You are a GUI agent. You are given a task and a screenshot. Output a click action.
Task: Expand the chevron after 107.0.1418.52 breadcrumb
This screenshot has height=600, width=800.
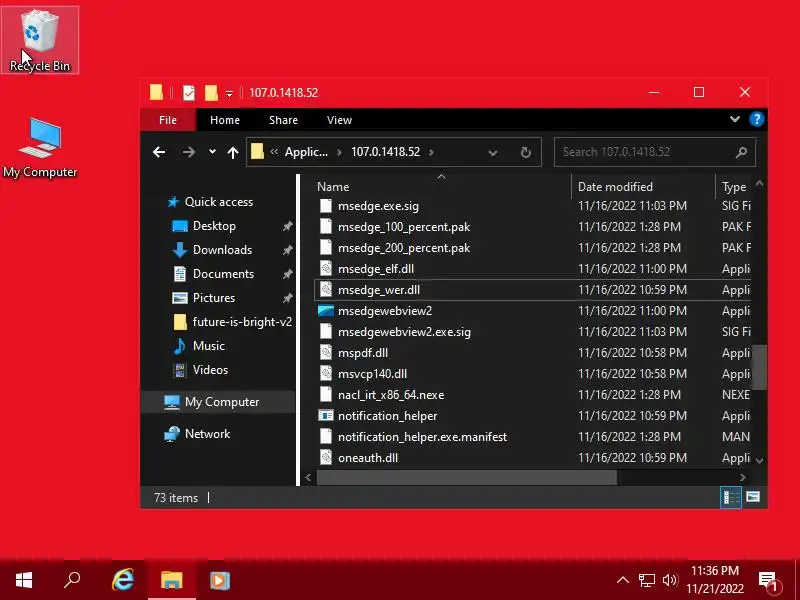point(431,152)
